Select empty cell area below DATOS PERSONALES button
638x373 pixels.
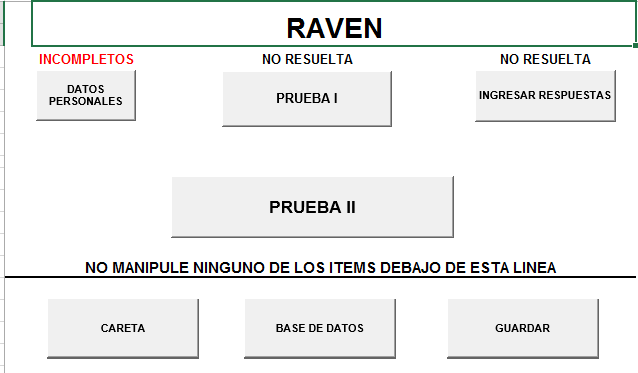(x=86, y=146)
